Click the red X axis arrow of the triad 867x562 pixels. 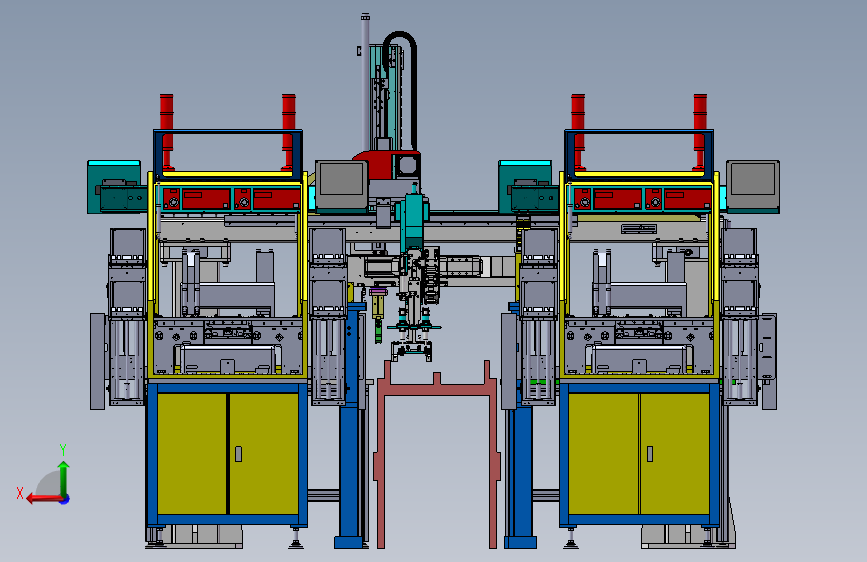pyautogui.click(x=44, y=499)
